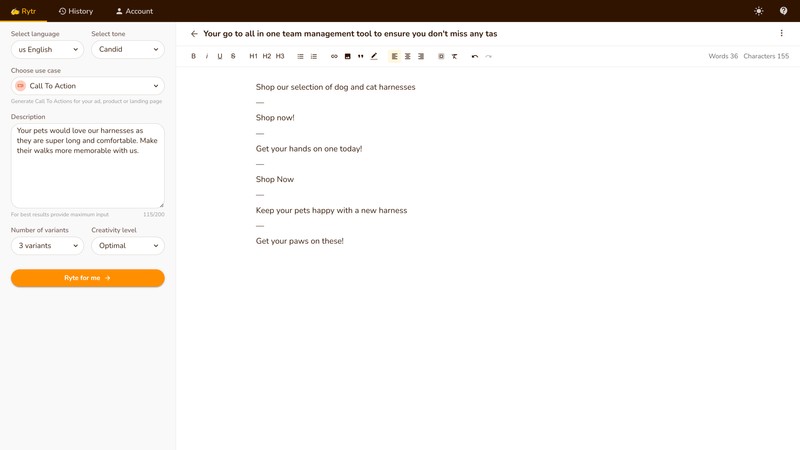
Task: Toggle the light/dark theme sun icon
Action: point(759,11)
